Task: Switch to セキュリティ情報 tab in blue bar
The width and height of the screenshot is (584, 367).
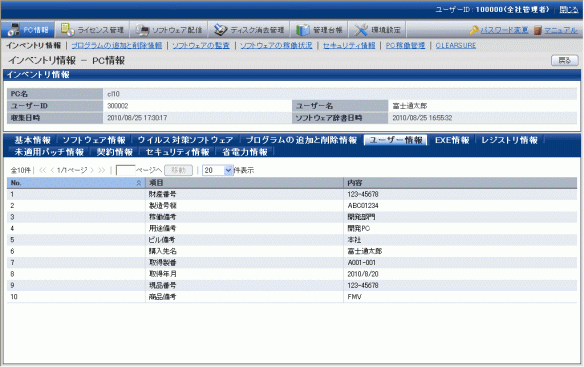Action: click(x=177, y=152)
